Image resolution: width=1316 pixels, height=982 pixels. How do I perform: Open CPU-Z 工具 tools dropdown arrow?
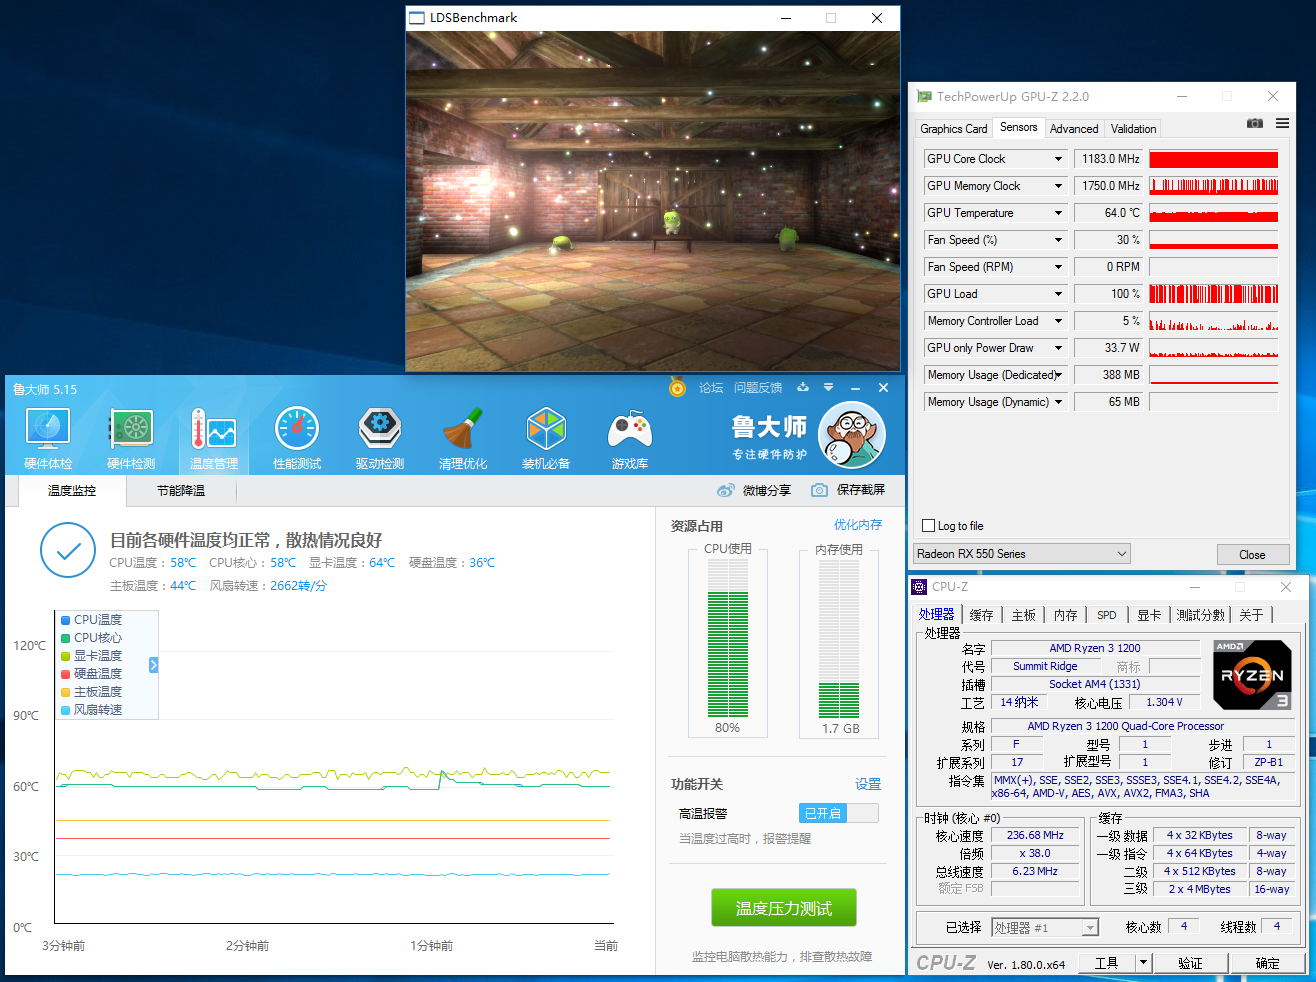click(1143, 963)
